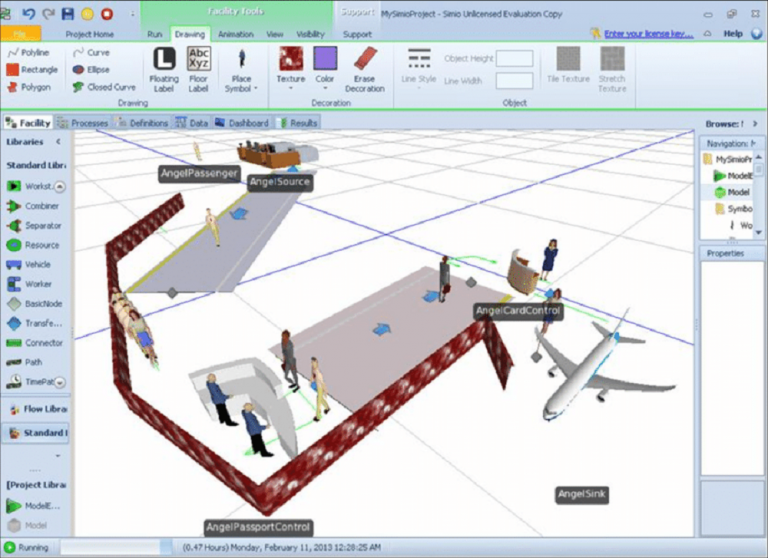Select the Rectangle drawing tool
Image resolution: width=768 pixels, height=558 pixels.
coord(33,70)
